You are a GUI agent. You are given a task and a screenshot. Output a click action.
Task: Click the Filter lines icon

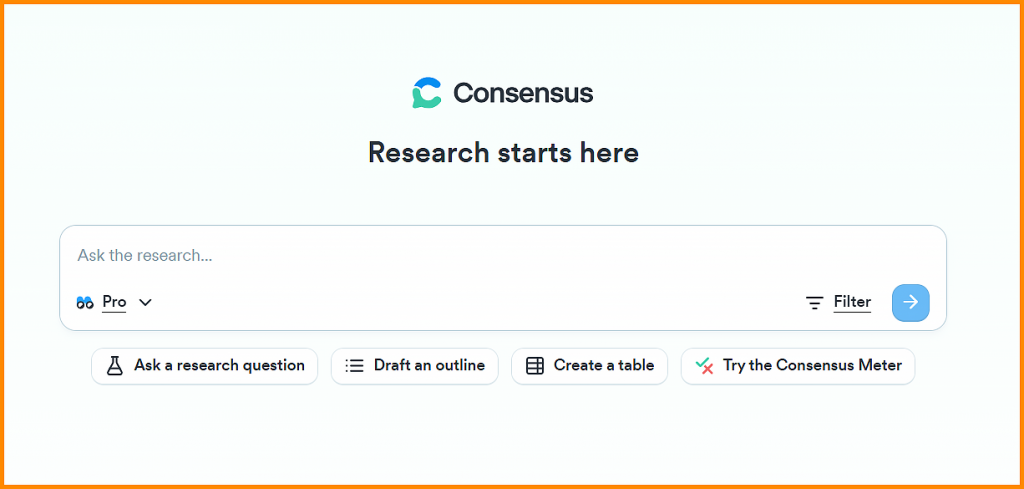click(814, 302)
